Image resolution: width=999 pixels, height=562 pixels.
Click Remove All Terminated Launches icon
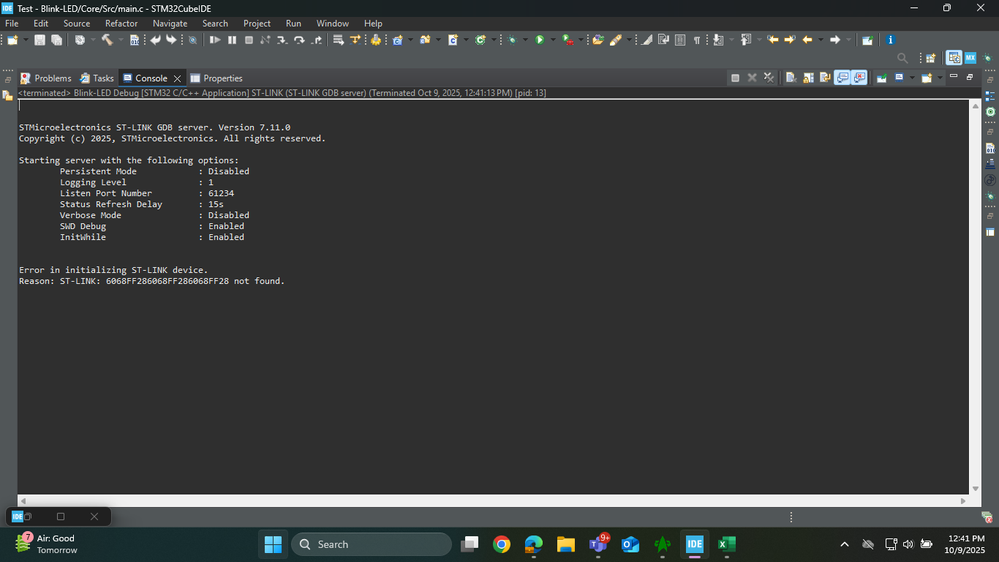coord(769,78)
